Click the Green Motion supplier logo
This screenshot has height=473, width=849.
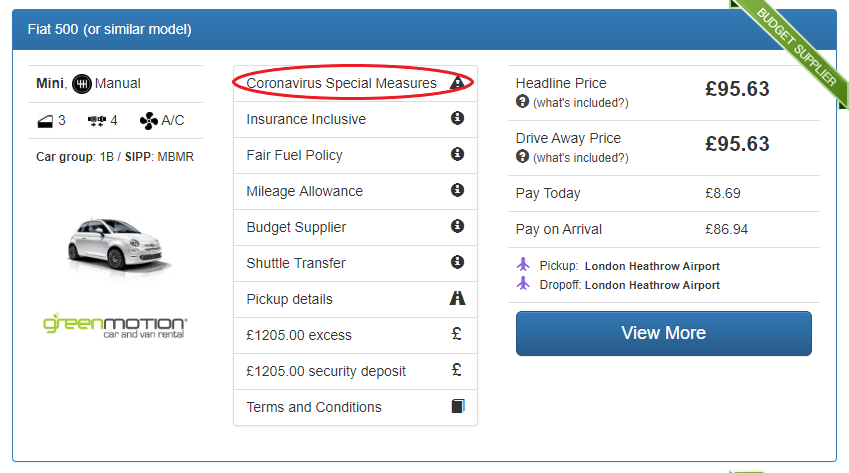pyautogui.click(x=115, y=327)
